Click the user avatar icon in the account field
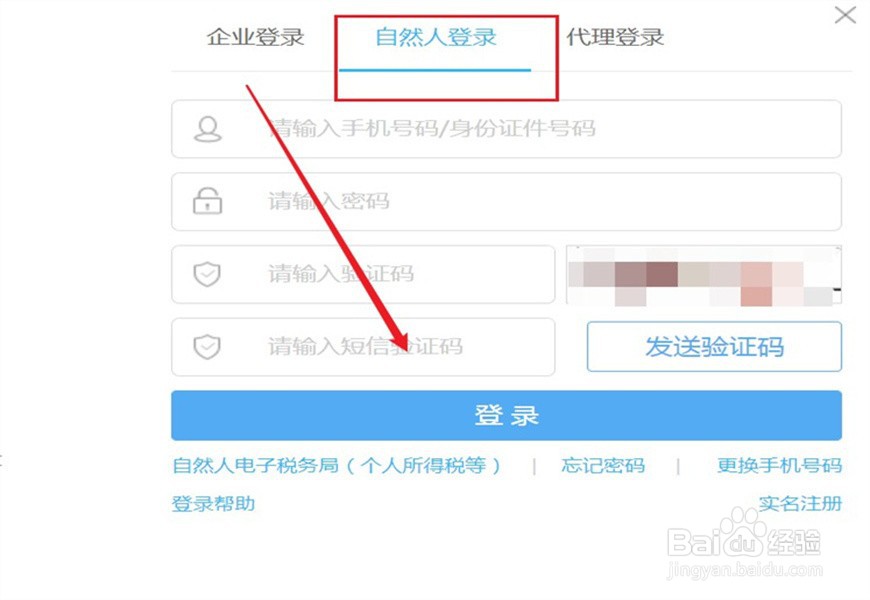This screenshot has height=600, width=870. click(208, 129)
